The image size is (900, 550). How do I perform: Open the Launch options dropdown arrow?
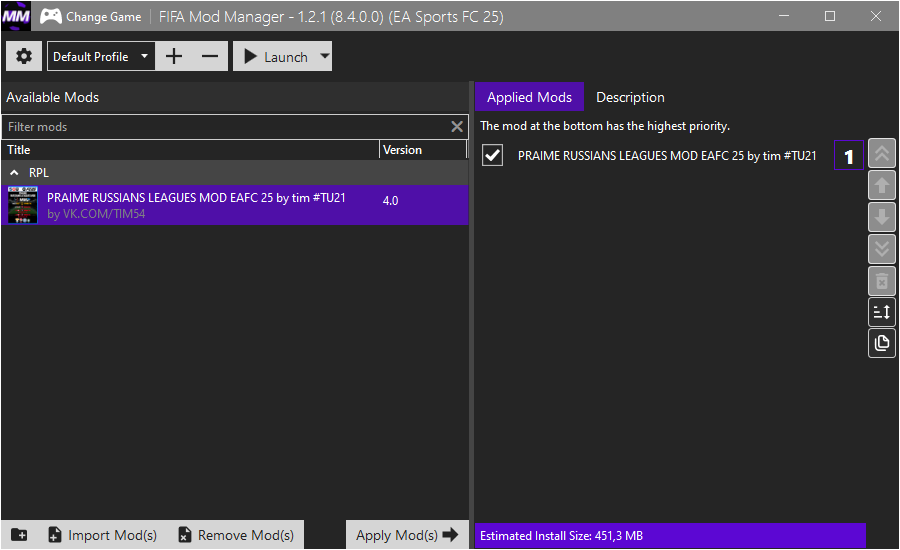325,56
